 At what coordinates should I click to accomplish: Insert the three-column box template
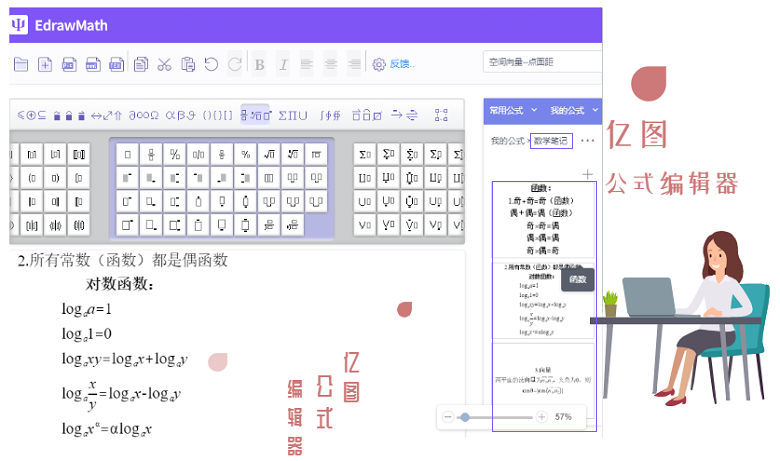pyautogui.click(x=269, y=178)
